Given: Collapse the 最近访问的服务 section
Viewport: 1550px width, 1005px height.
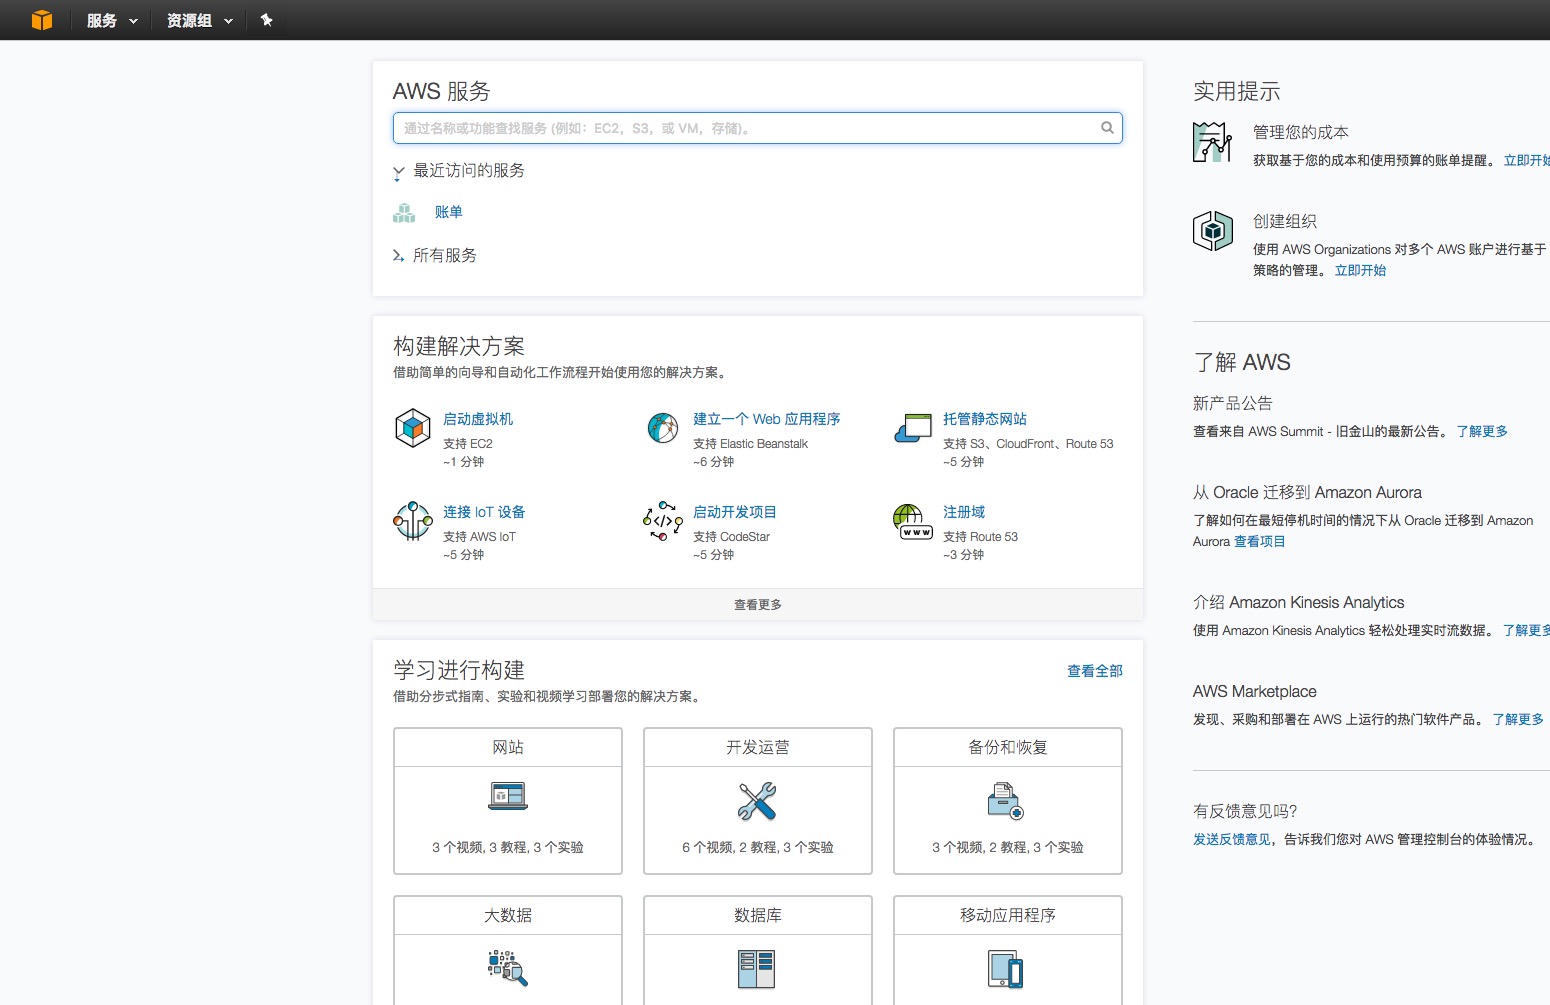Looking at the screenshot, I should coord(459,171).
